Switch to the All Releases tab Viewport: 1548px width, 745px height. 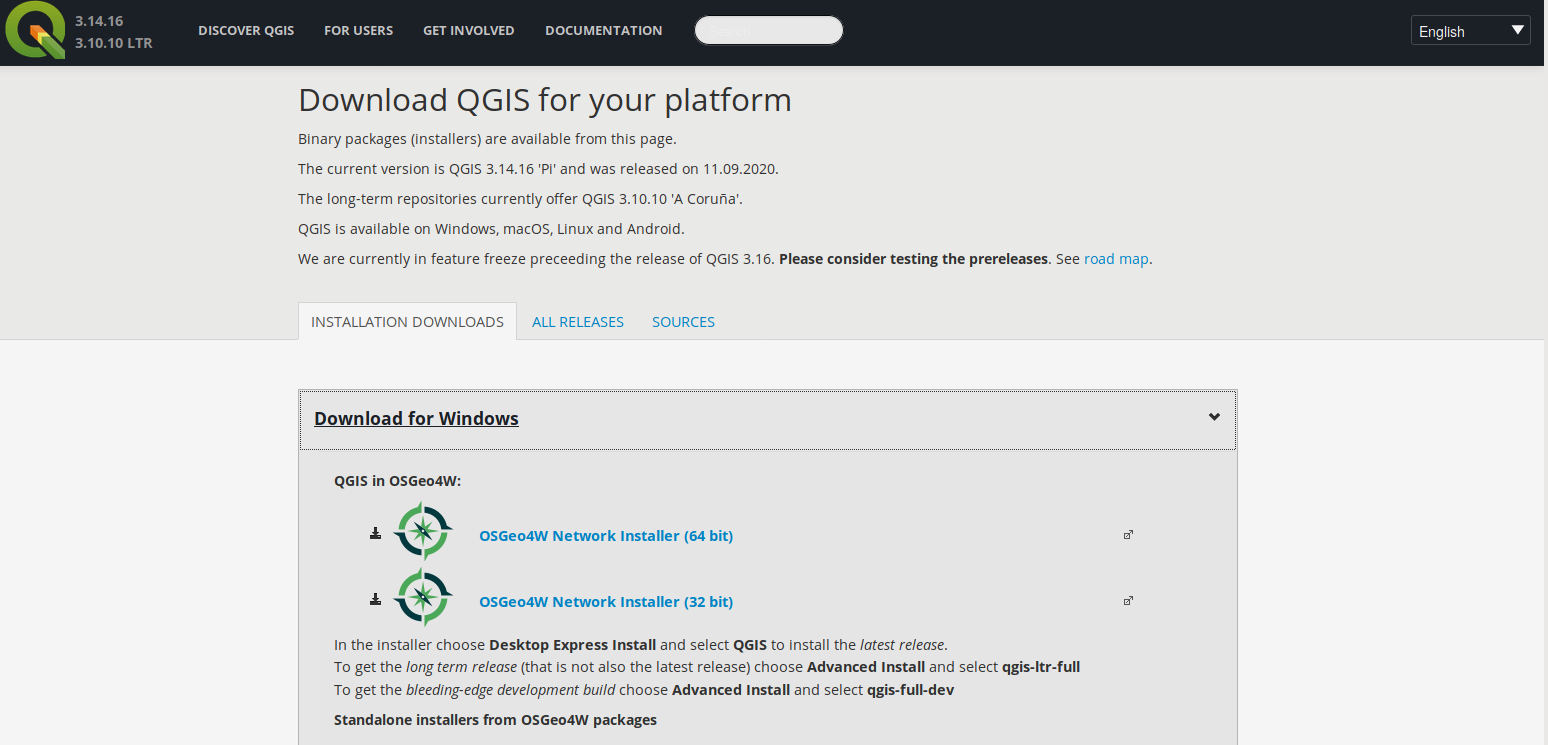pyautogui.click(x=578, y=322)
